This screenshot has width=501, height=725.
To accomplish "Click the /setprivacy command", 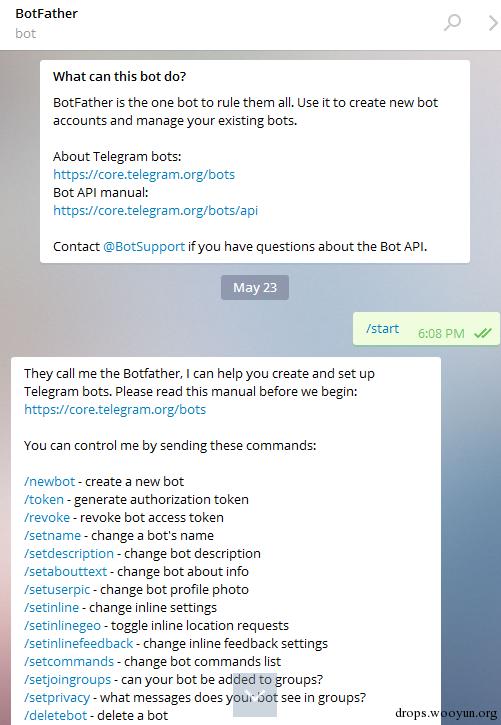I will click(57, 698).
